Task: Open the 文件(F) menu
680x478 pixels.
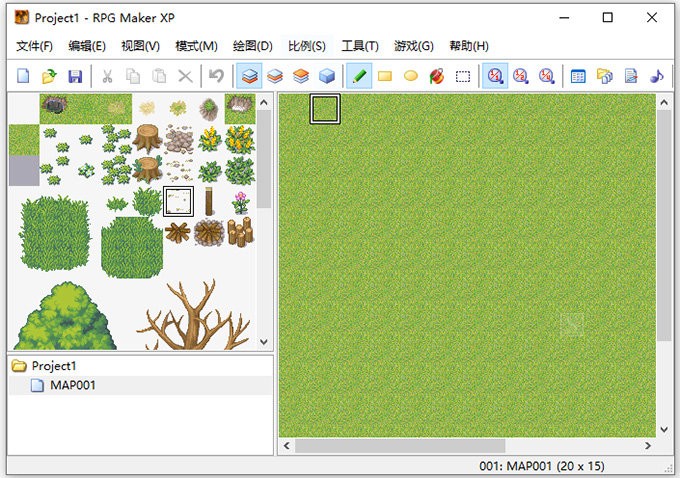Action: (x=35, y=46)
